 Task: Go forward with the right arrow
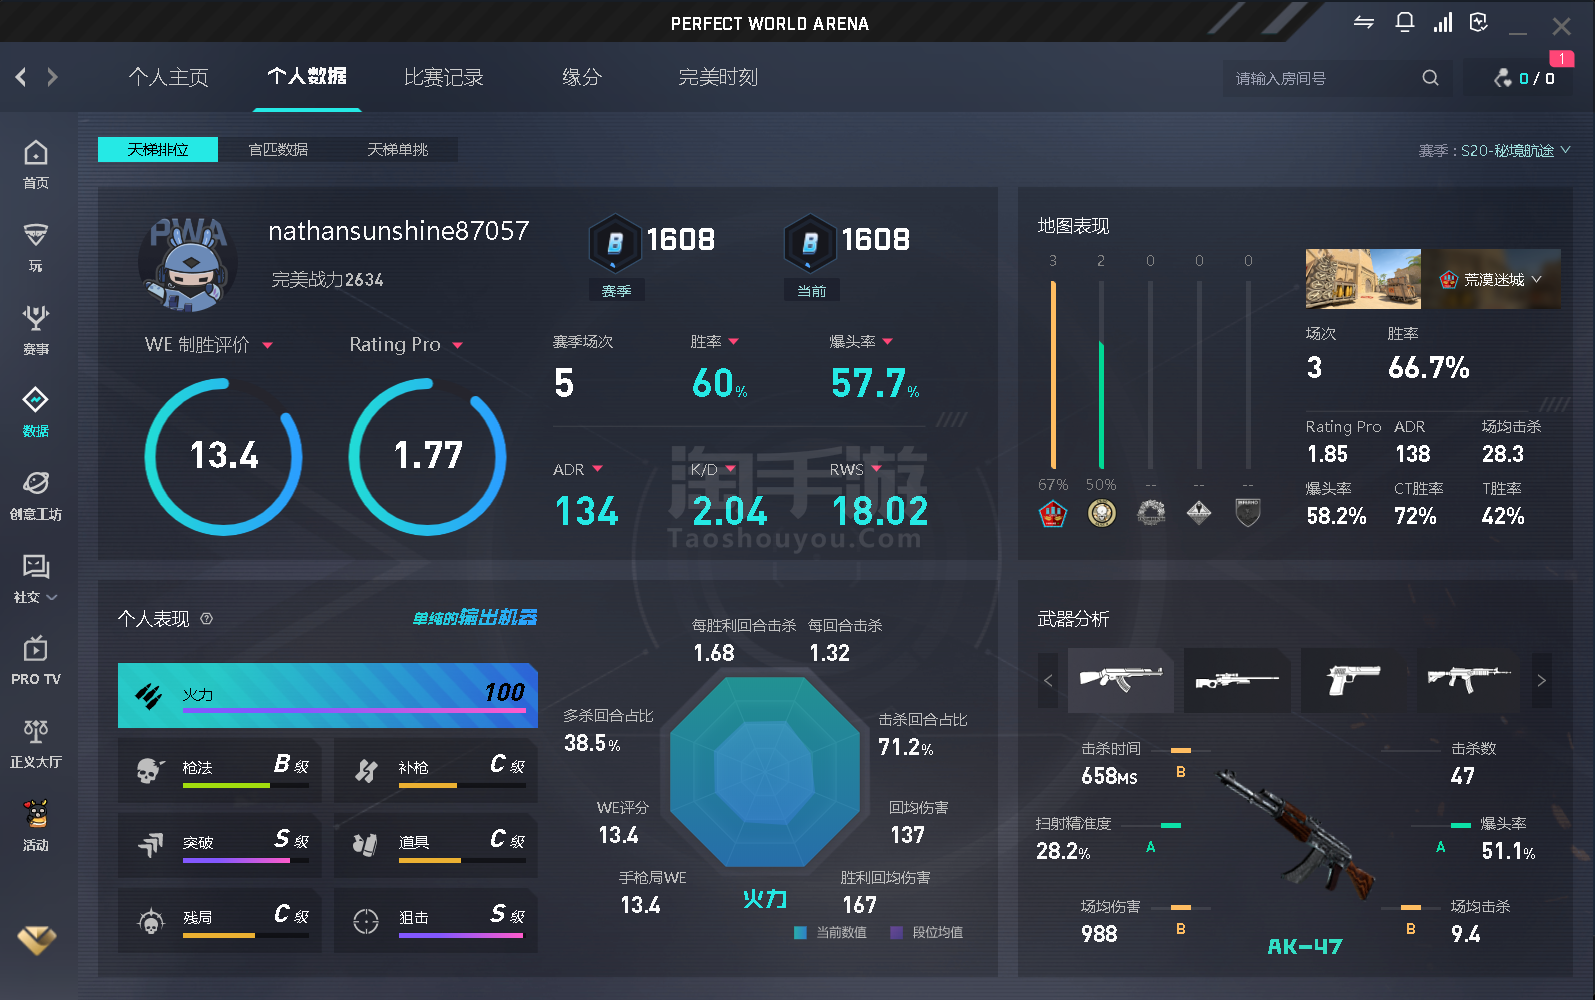(x=52, y=77)
